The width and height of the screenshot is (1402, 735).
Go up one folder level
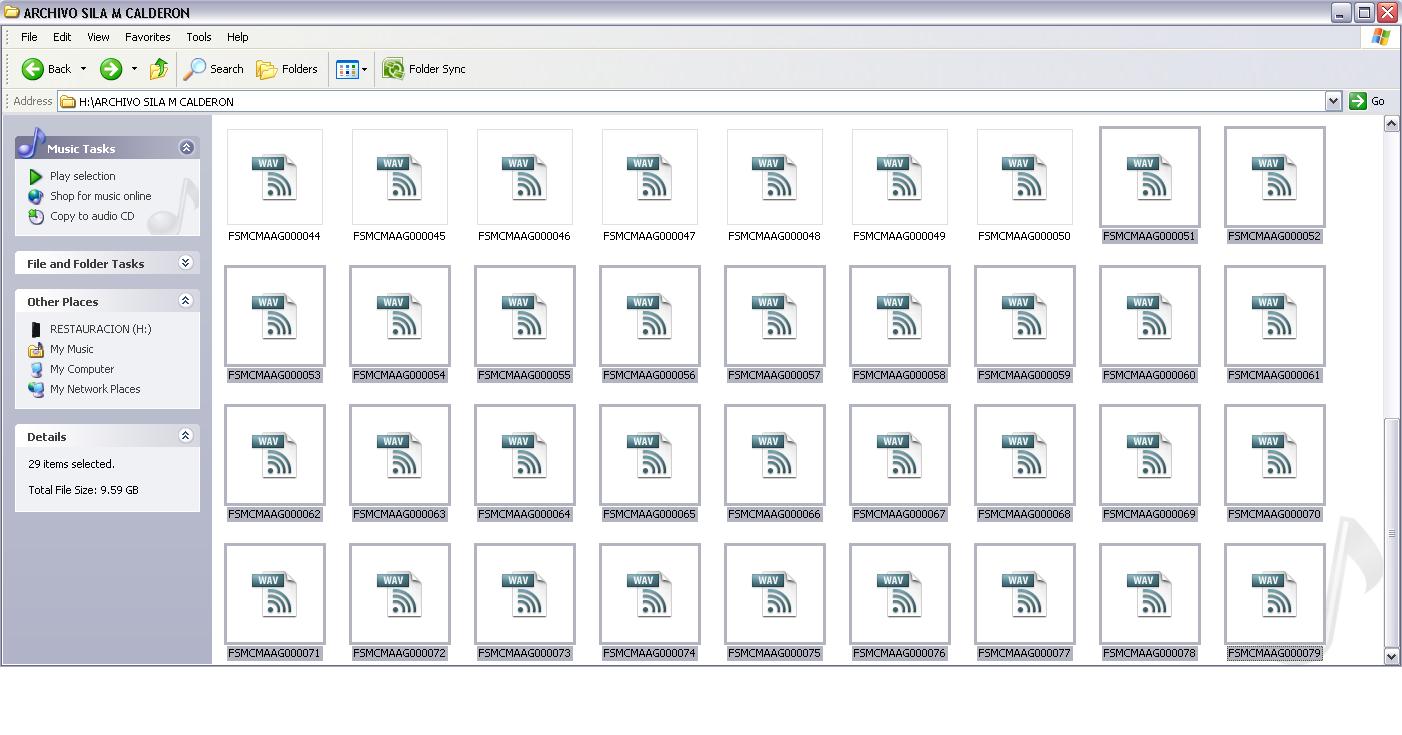[159, 69]
